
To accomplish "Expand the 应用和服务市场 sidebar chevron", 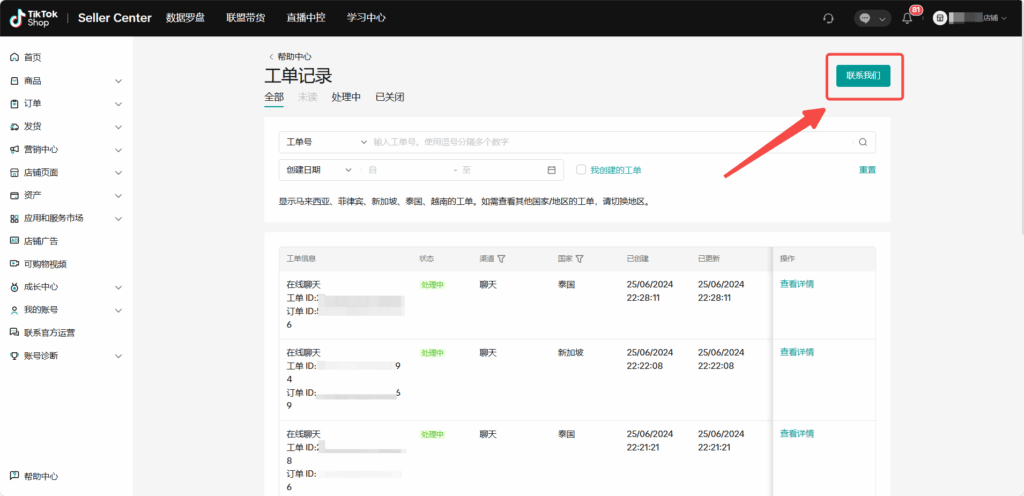I will [118, 219].
